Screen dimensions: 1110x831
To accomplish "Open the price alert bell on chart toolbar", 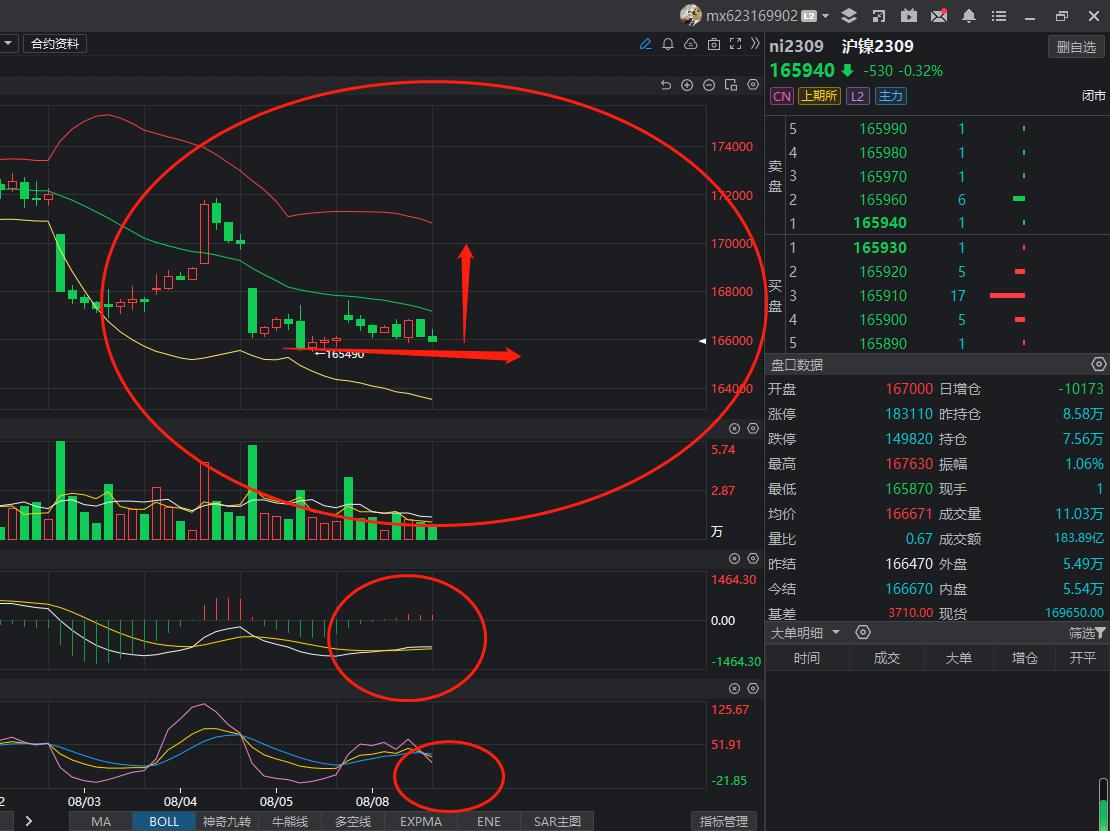I will (667, 44).
